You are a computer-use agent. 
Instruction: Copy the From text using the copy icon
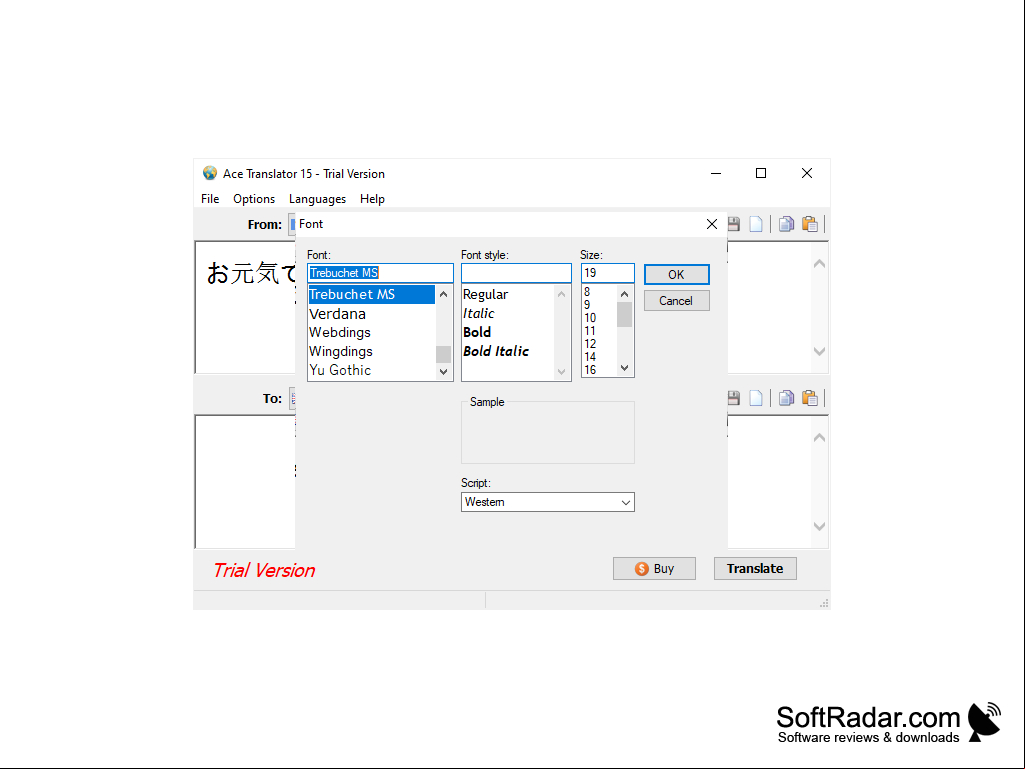point(786,224)
